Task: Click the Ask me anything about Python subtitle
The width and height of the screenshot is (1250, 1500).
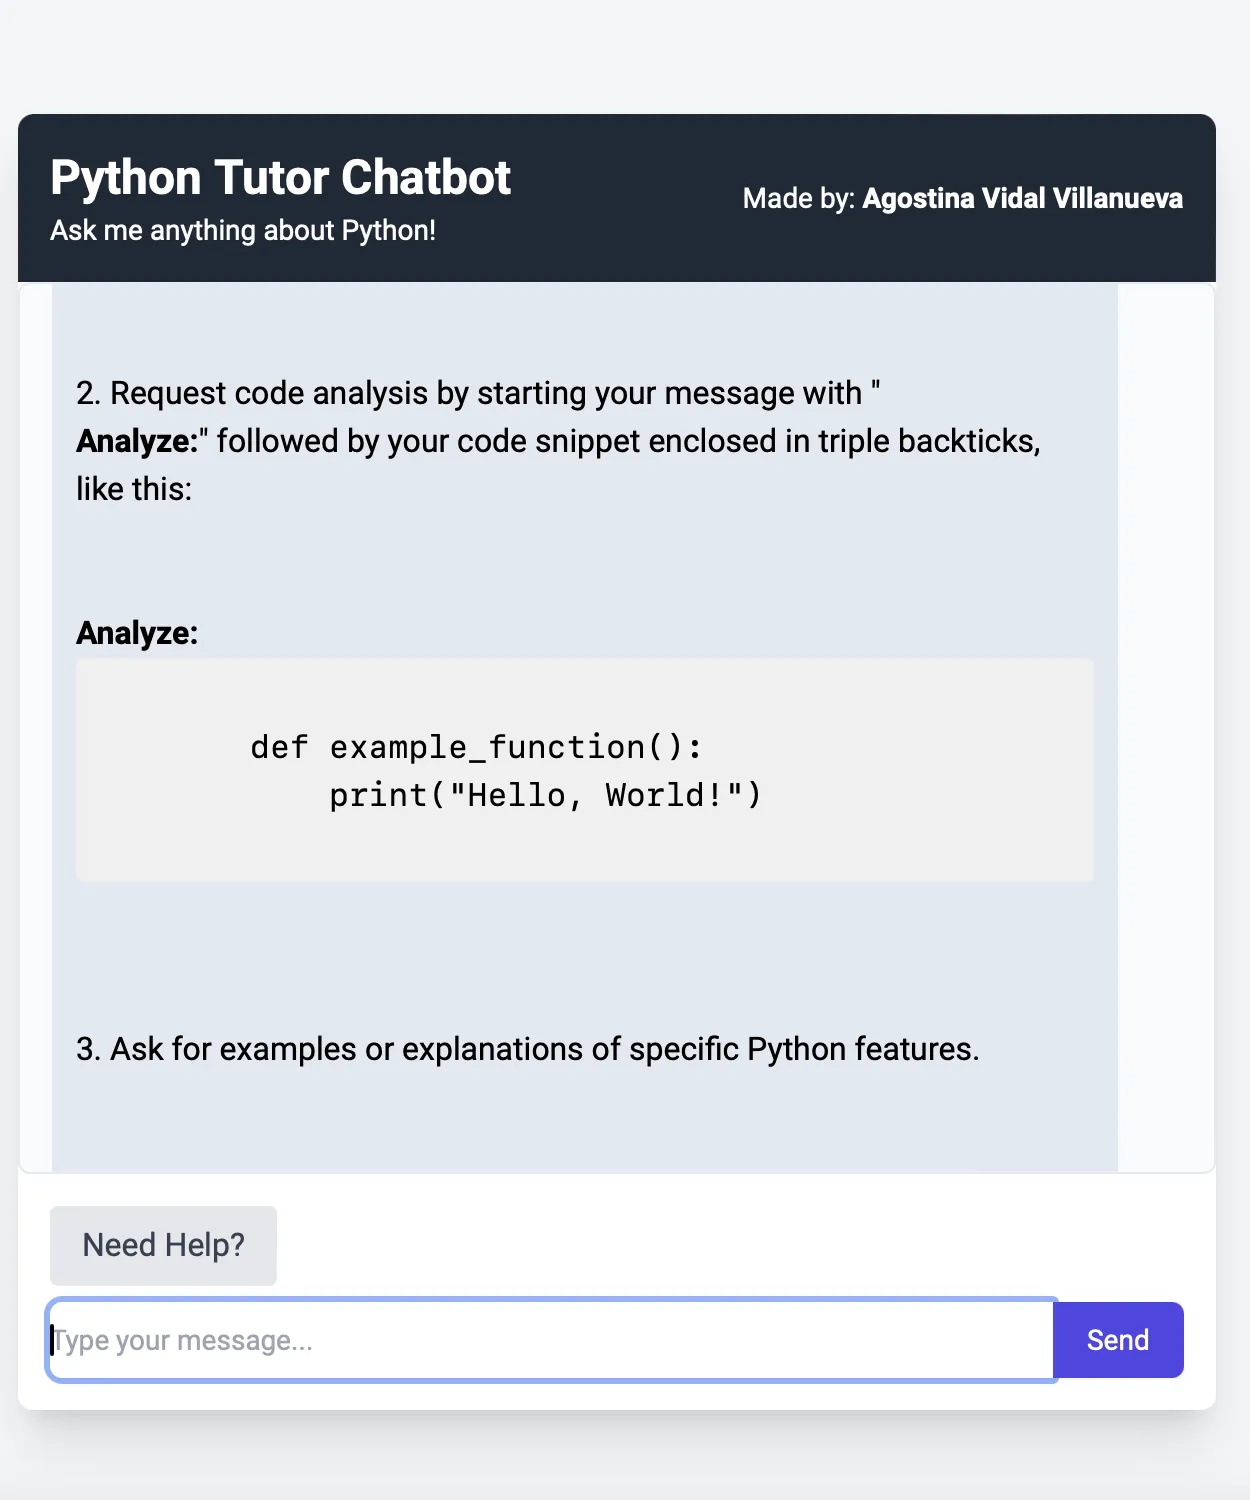Action: click(x=243, y=231)
